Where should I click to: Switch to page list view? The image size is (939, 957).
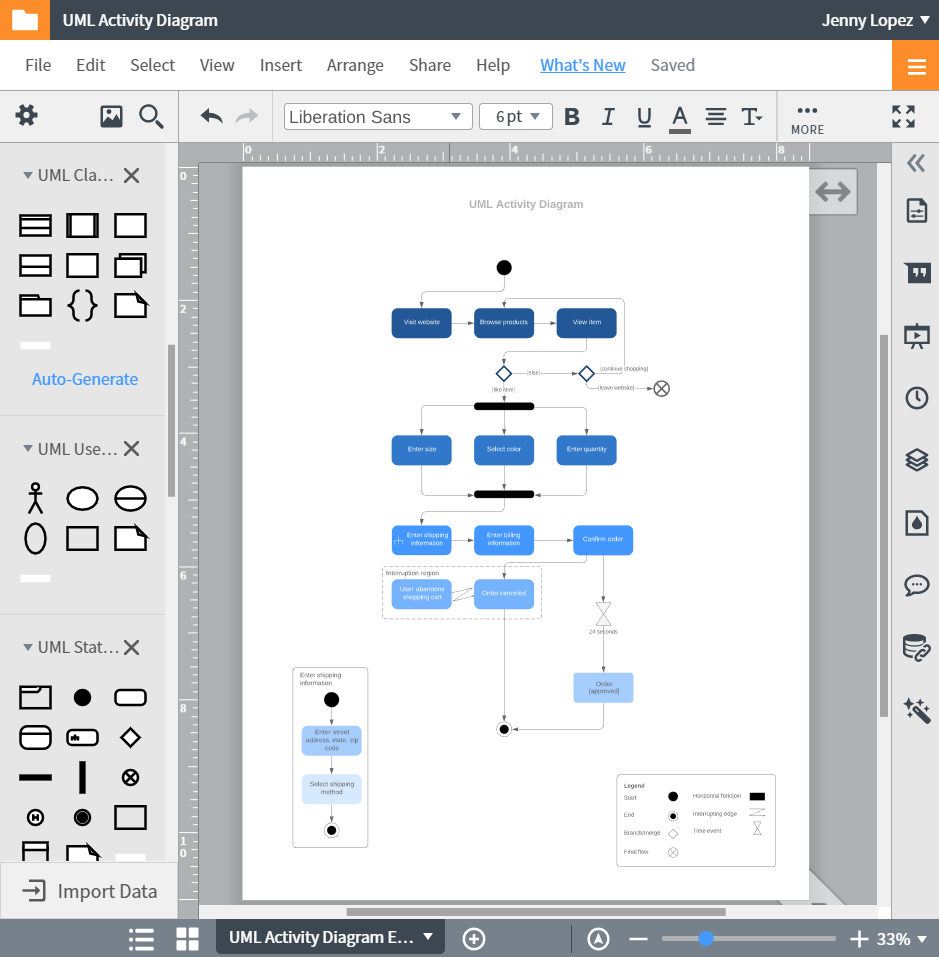142,939
